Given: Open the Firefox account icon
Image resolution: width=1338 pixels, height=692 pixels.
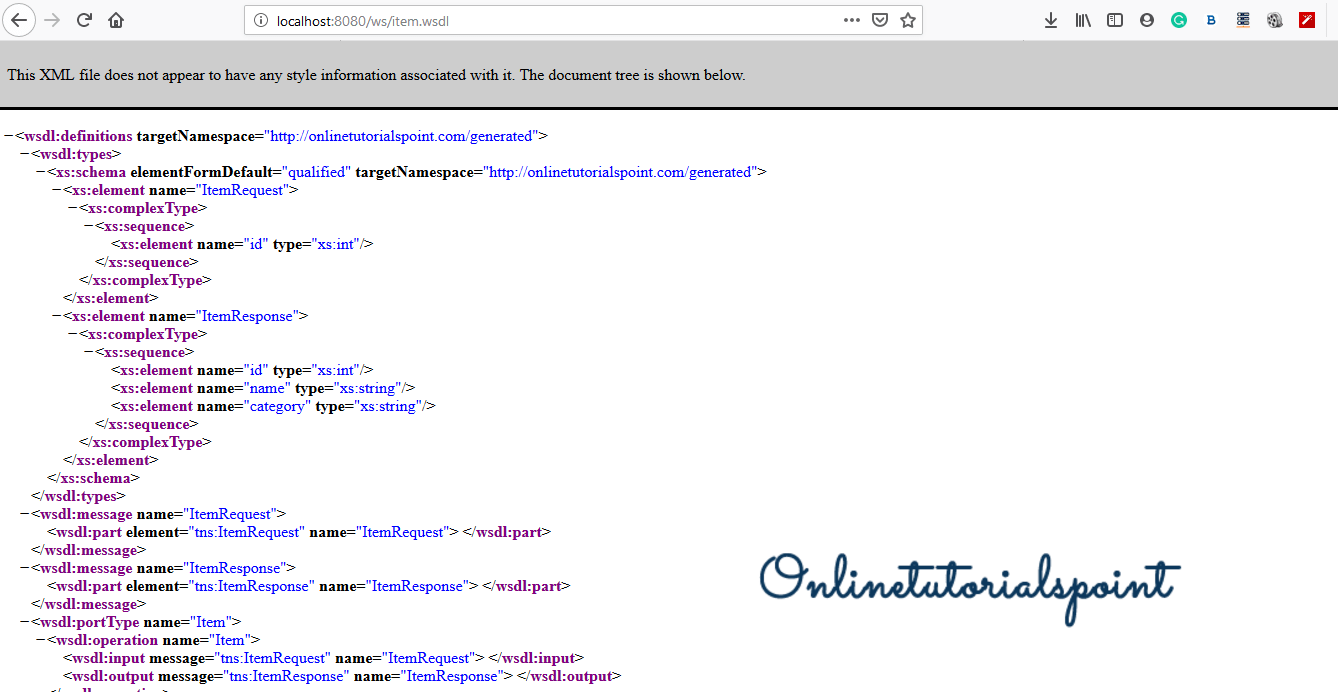Looking at the screenshot, I should click(1147, 20).
